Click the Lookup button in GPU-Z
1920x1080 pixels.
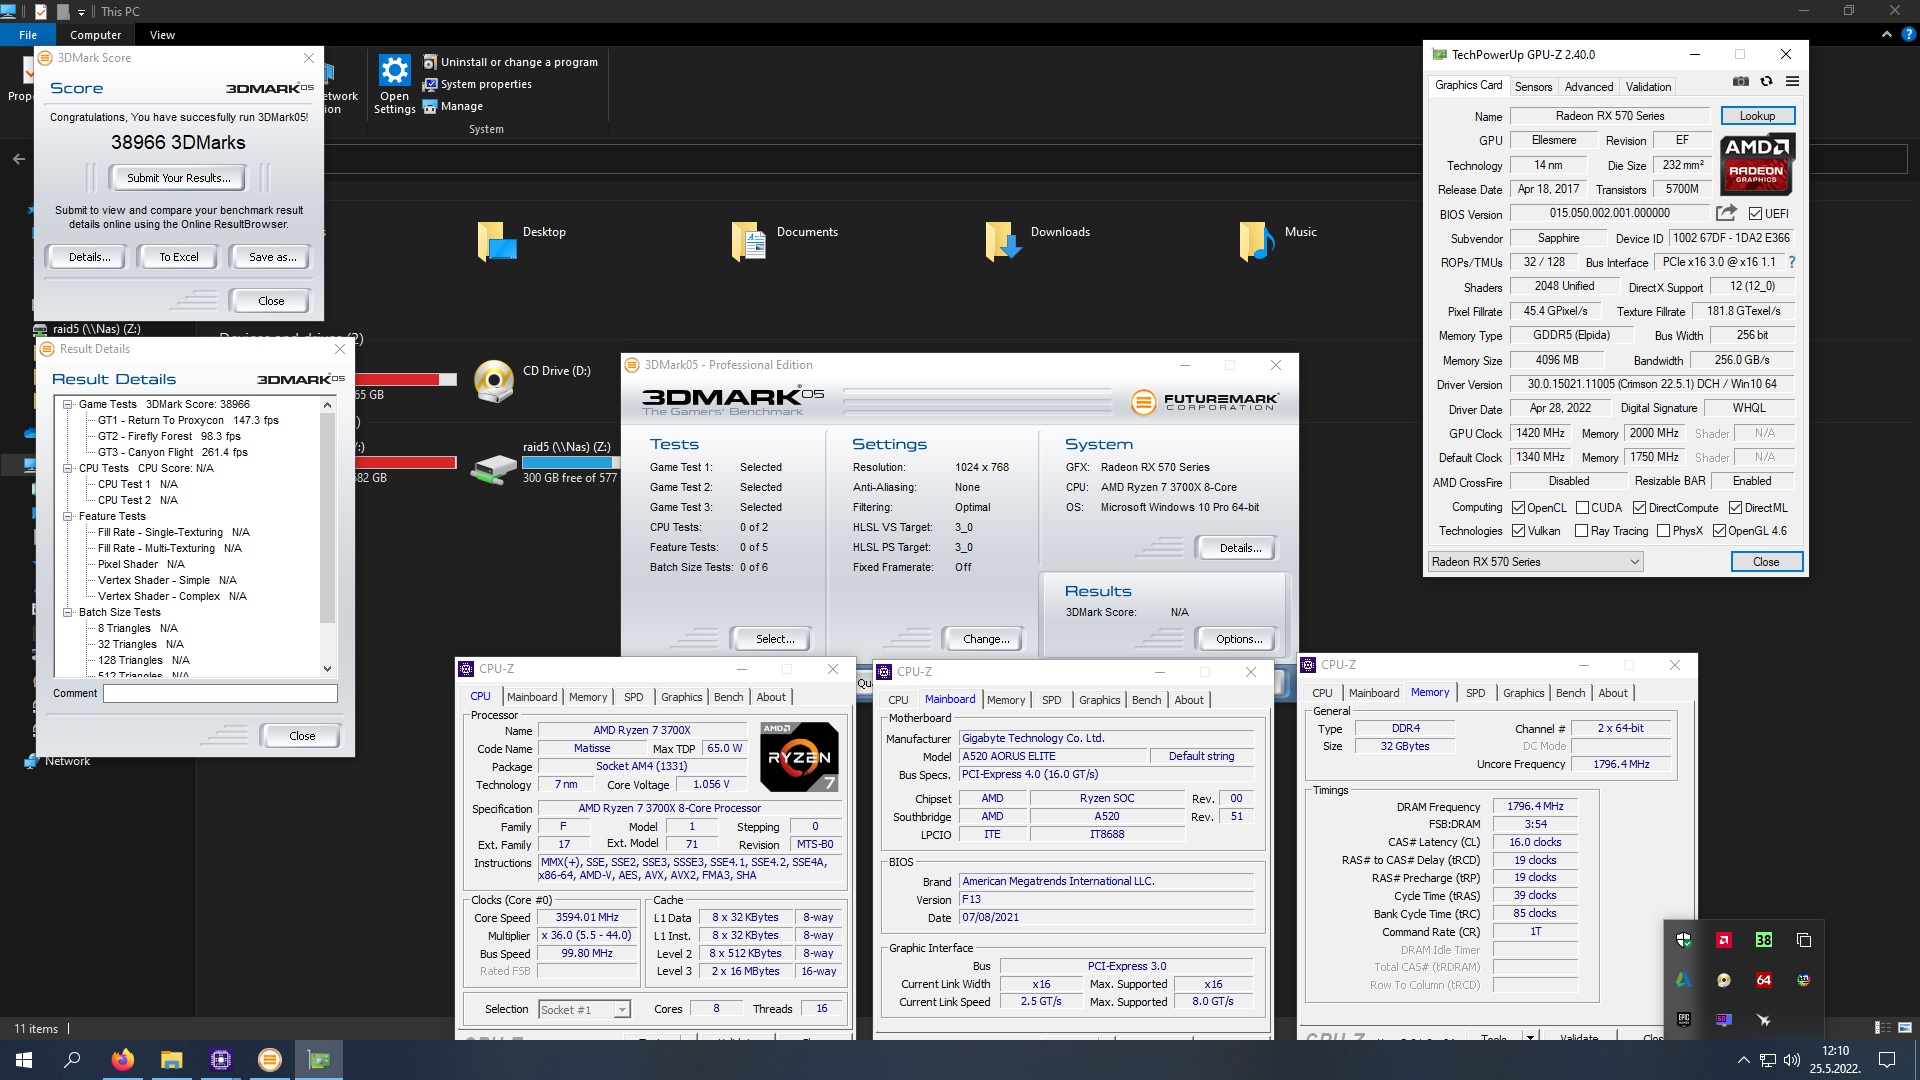[1757, 116]
